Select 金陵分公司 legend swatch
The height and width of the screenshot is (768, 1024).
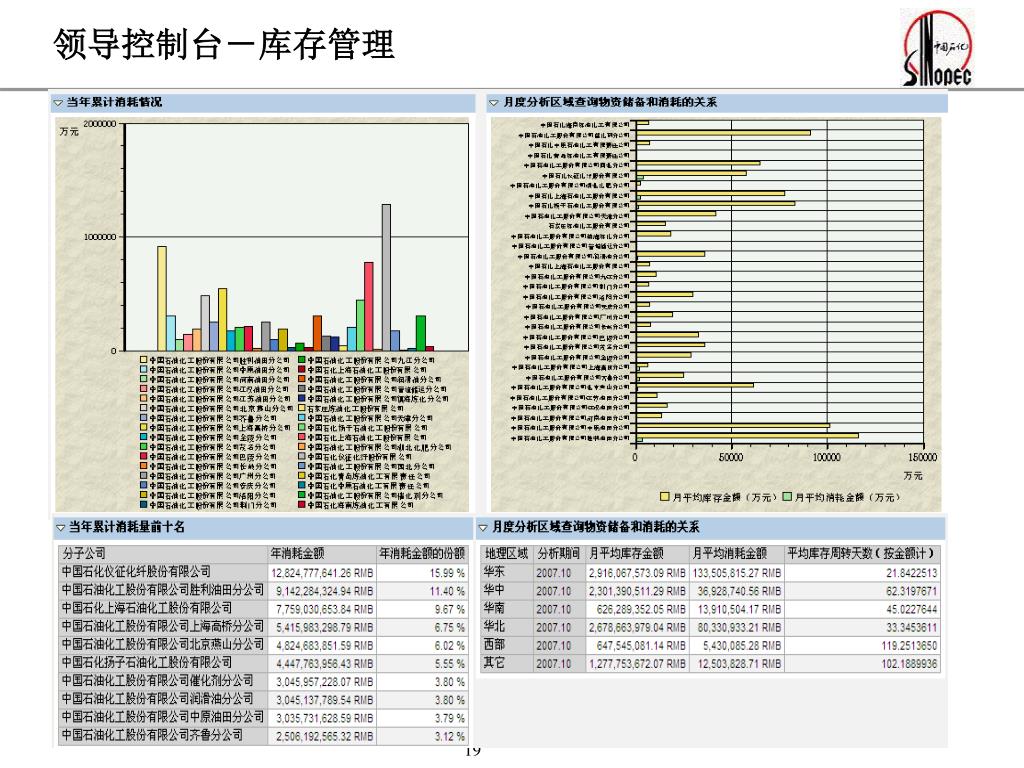pos(144,438)
